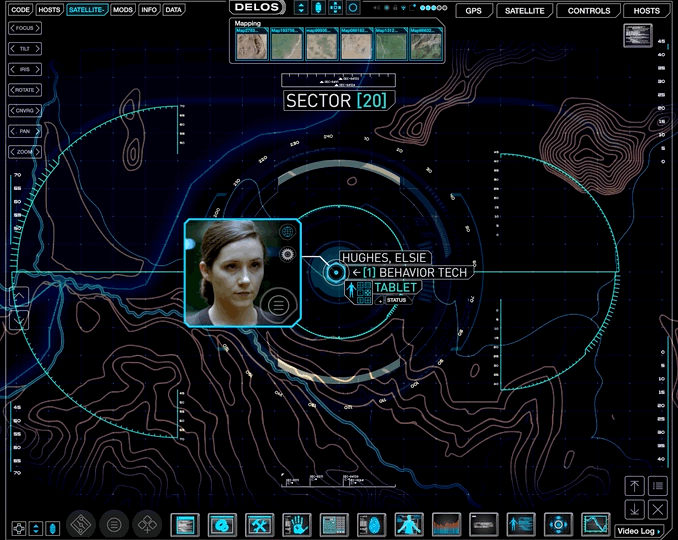Click the upload arrow icon at bottom right

634,486
